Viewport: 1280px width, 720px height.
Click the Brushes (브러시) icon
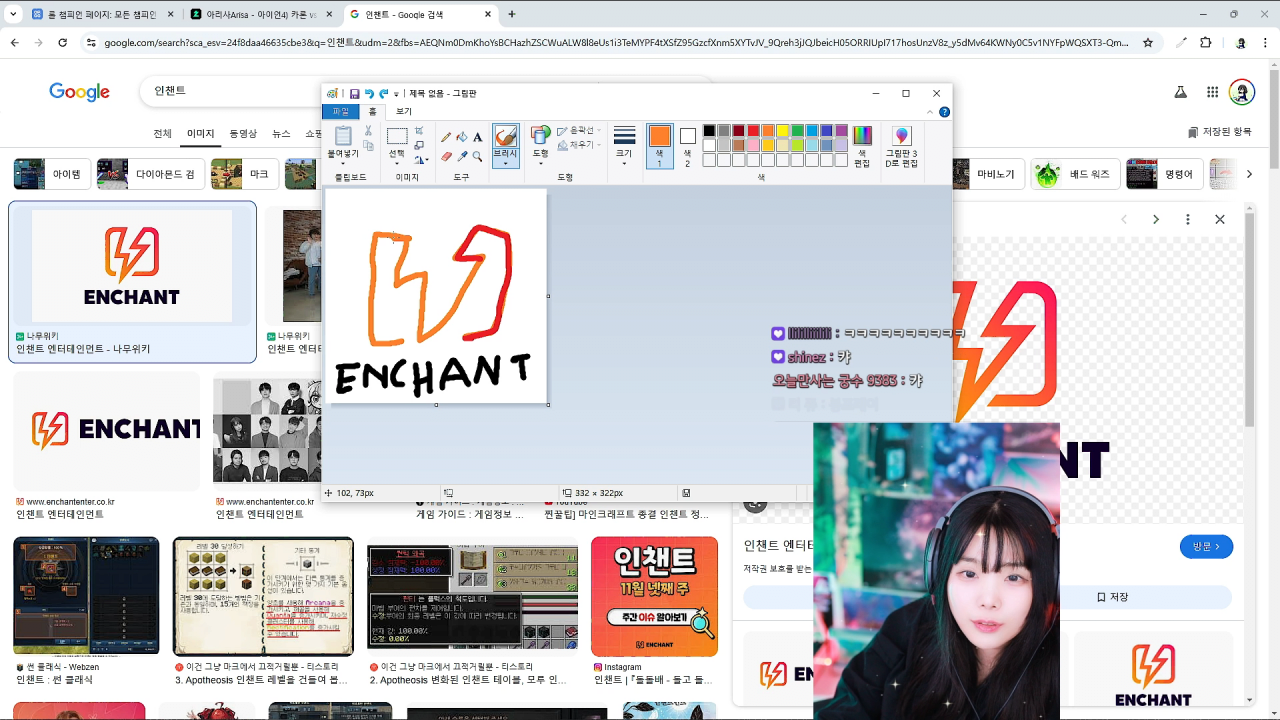505,135
